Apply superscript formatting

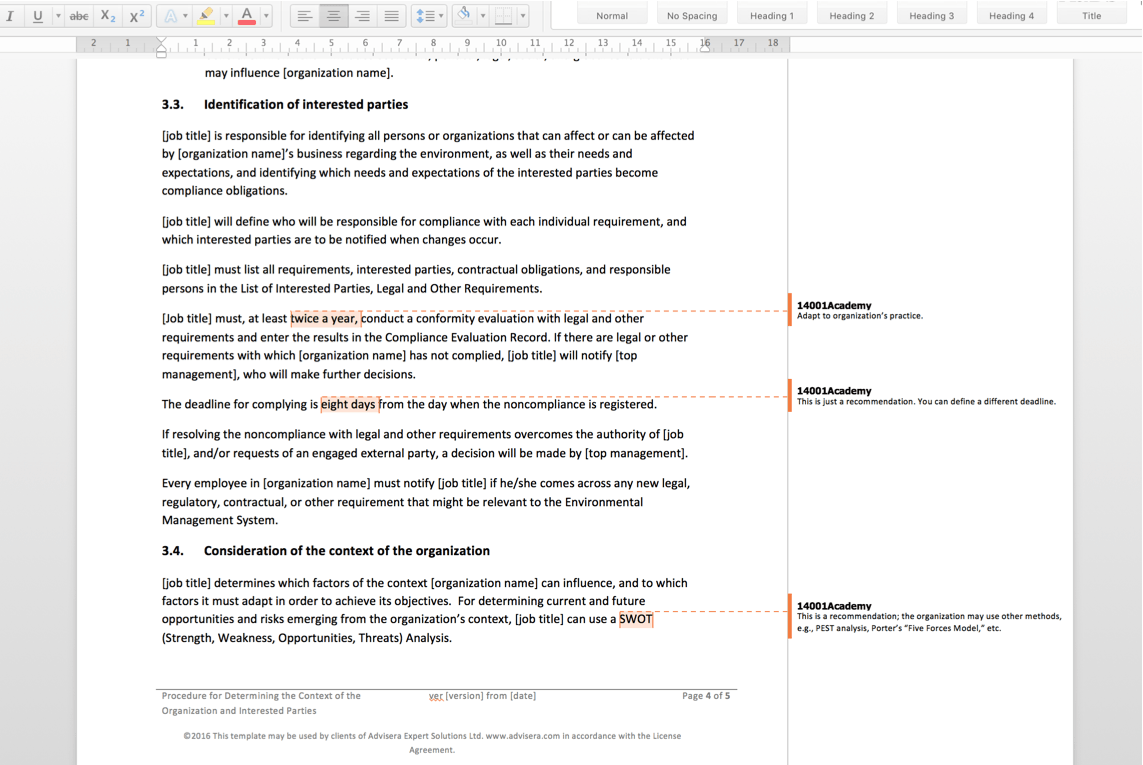(137, 16)
